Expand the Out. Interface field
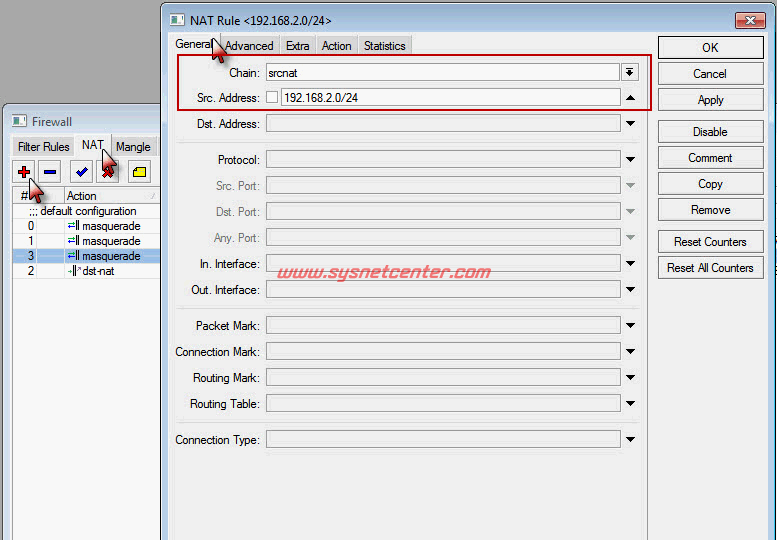The width and height of the screenshot is (777, 540). pos(630,290)
